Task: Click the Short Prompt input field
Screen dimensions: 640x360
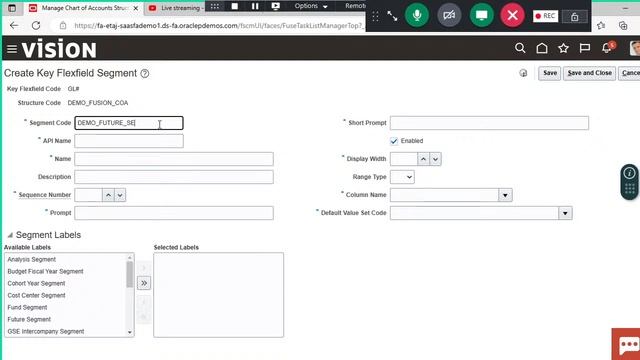Action: coord(489,123)
